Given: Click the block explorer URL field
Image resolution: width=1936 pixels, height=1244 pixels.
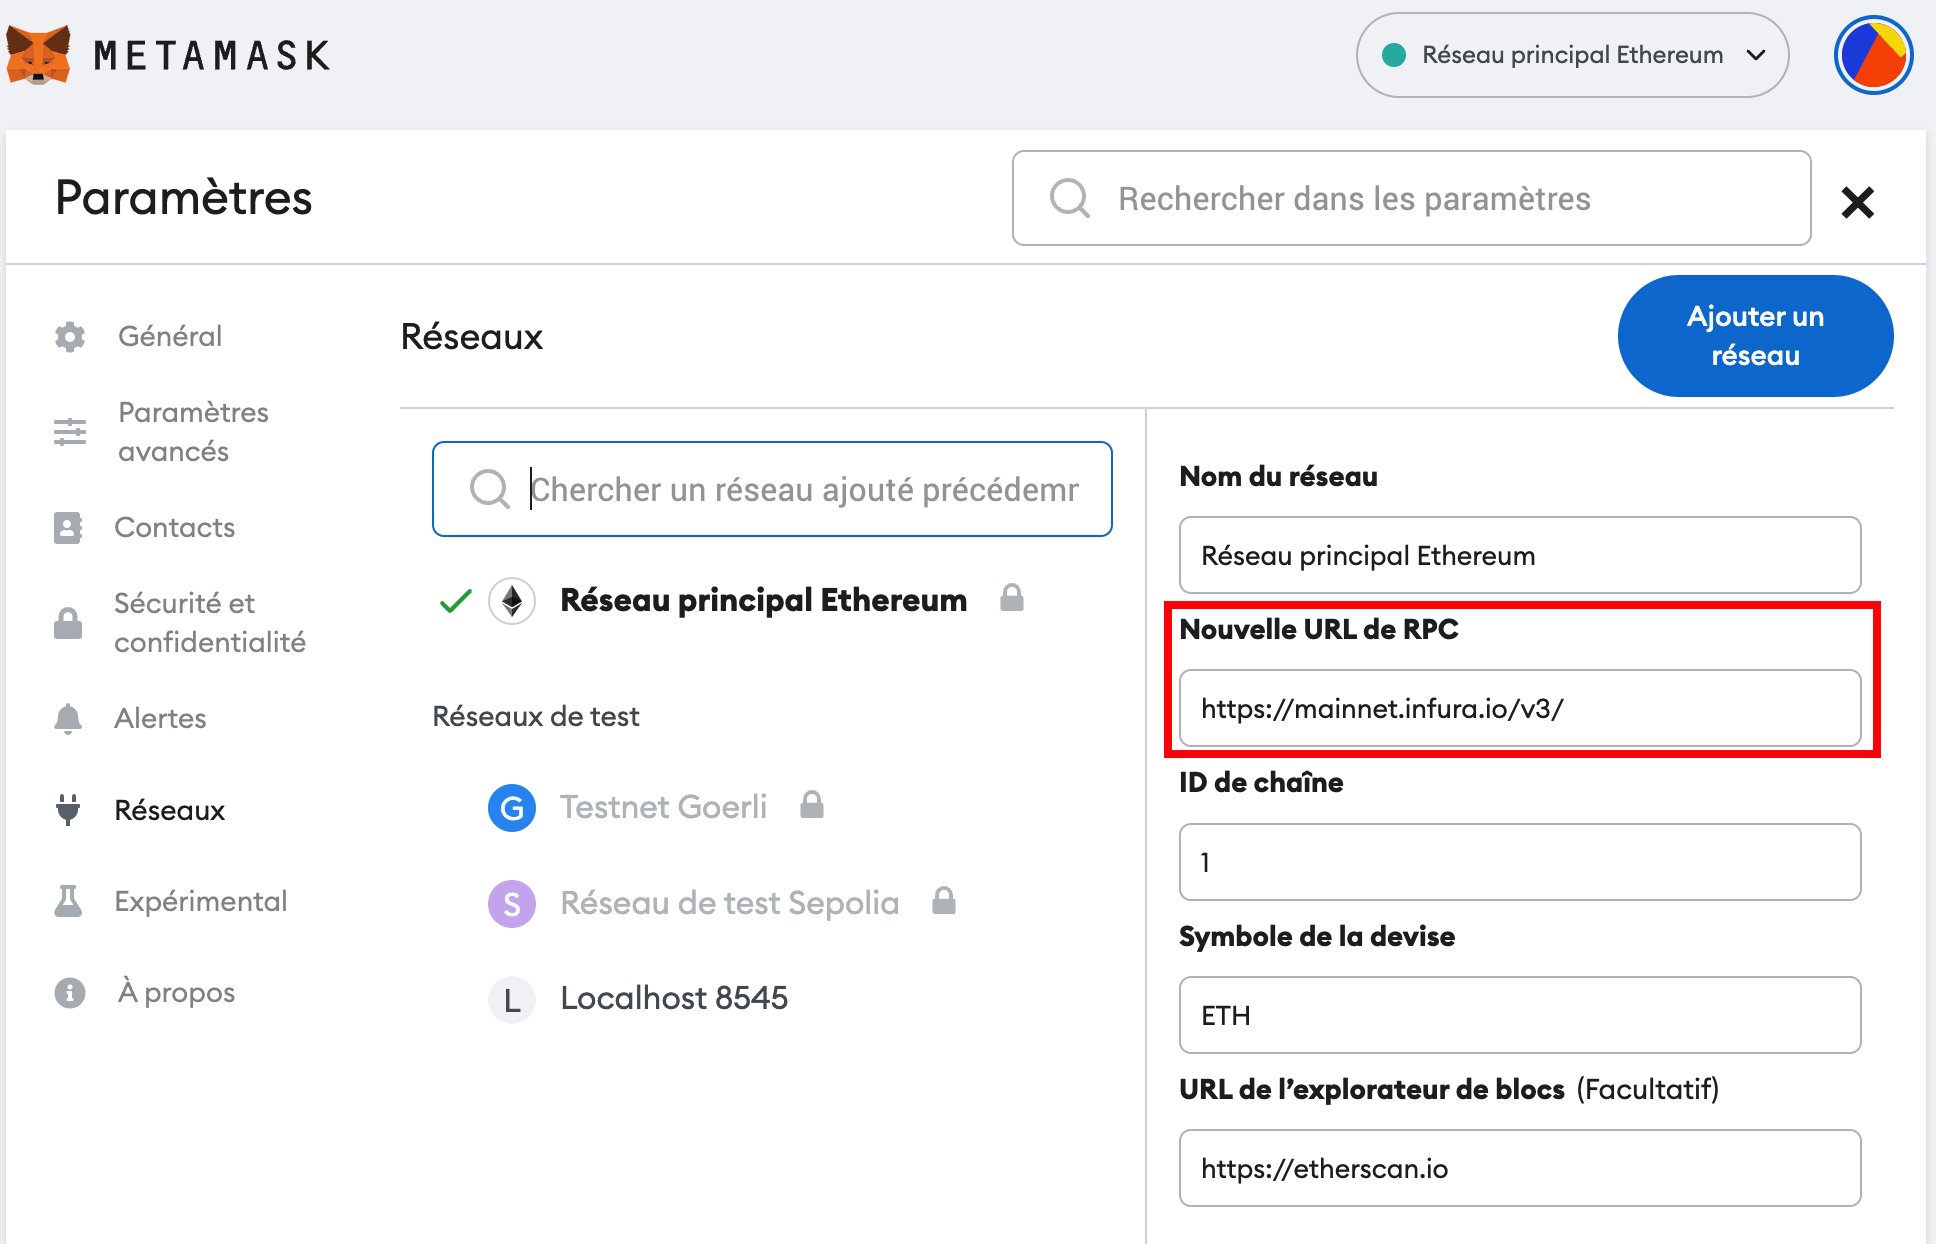Looking at the screenshot, I should click(1520, 1168).
